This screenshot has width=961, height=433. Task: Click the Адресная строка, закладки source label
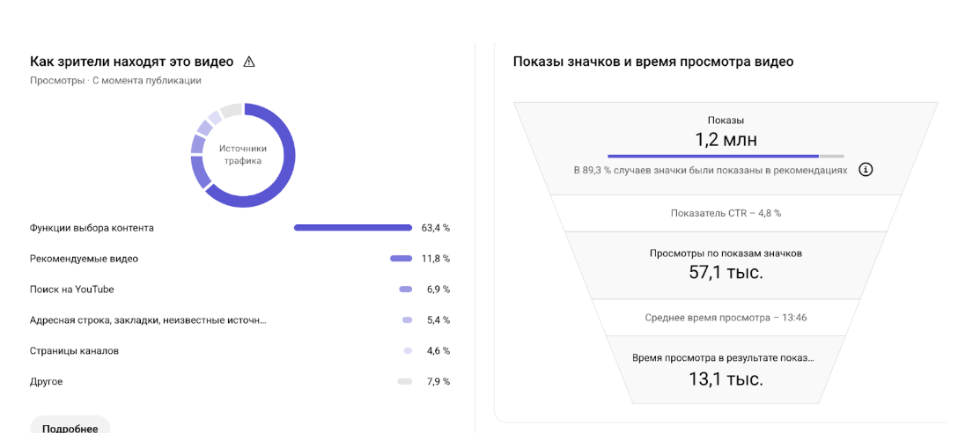click(148, 320)
